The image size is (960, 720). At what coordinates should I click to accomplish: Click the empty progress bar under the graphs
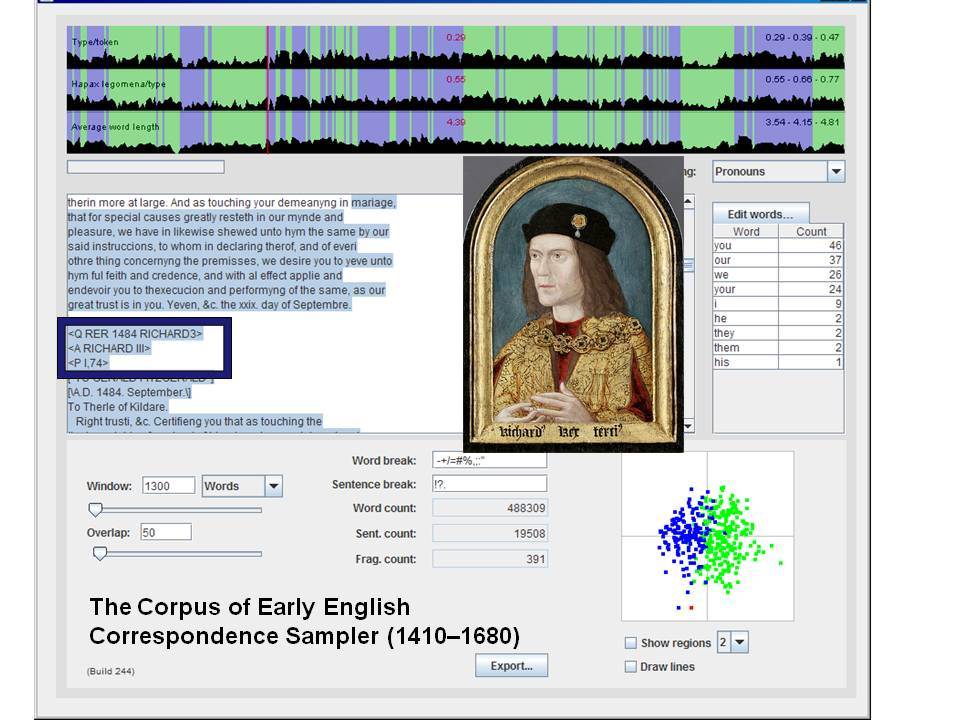coord(146,167)
